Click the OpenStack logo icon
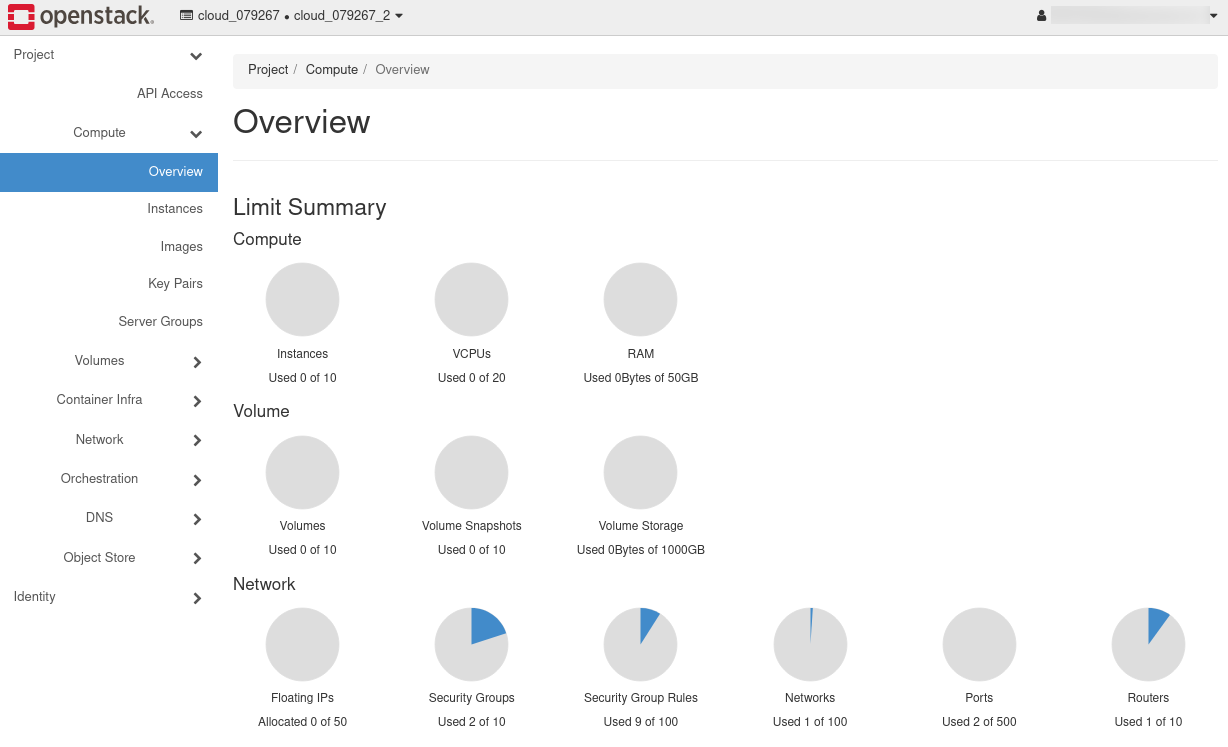 pyautogui.click(x=22, y=16)
